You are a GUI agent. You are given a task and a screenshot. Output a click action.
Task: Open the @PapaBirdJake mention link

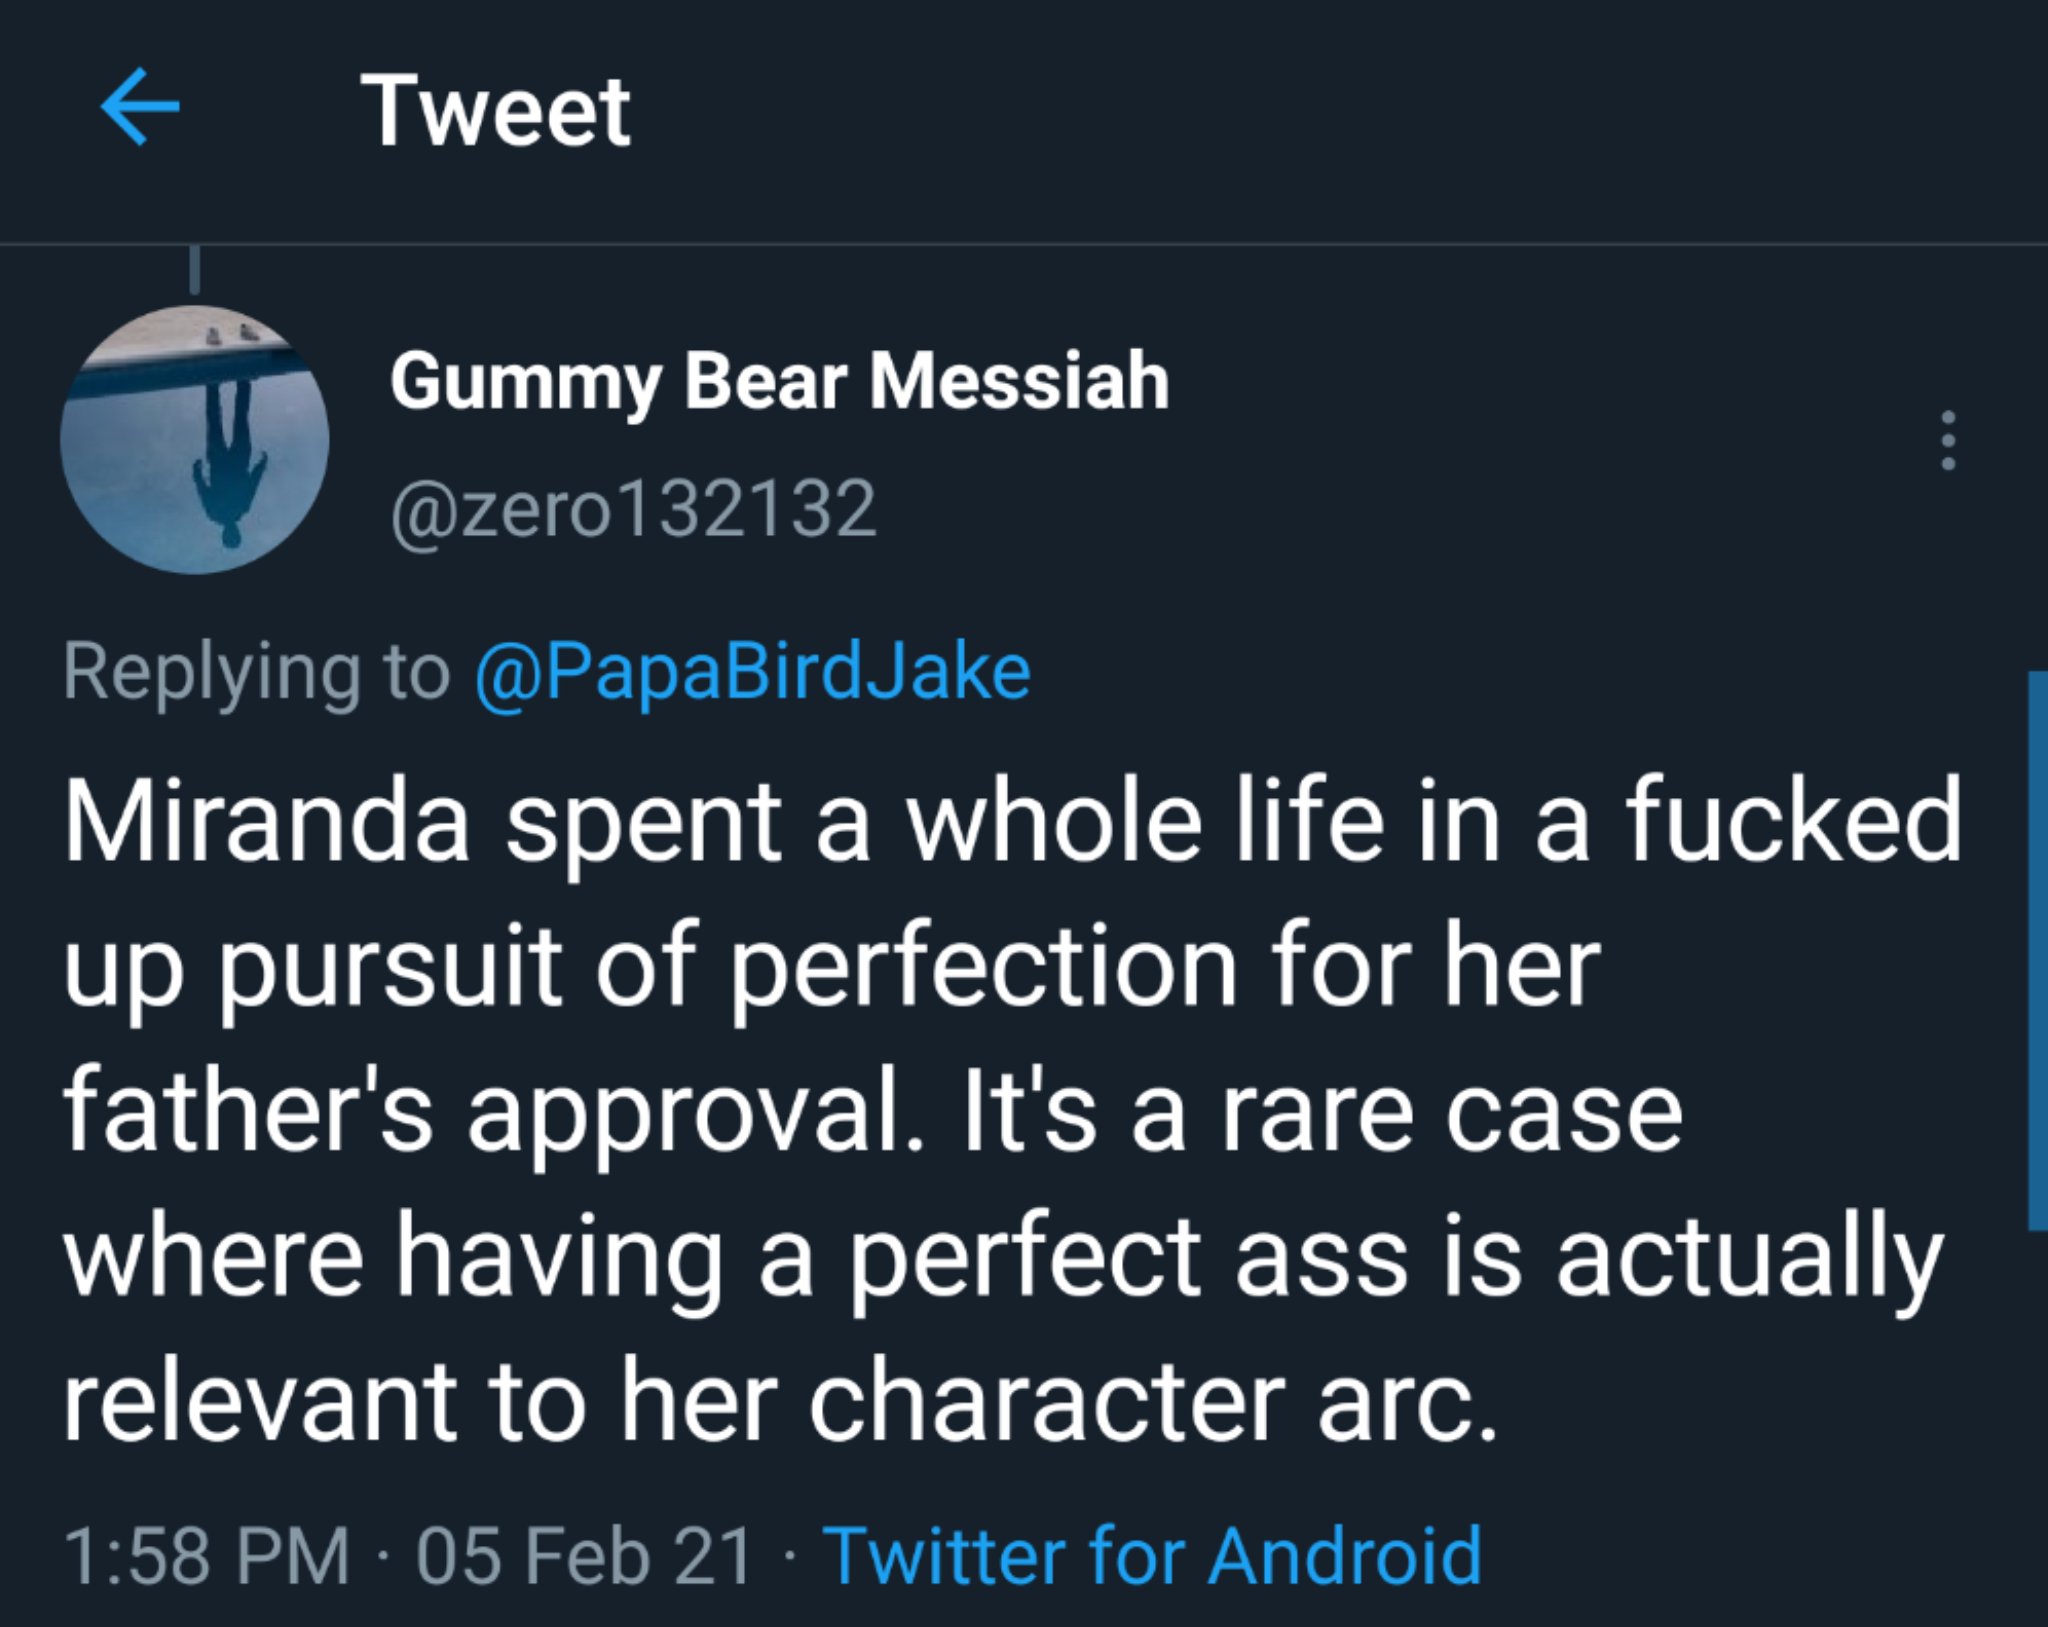752,672
